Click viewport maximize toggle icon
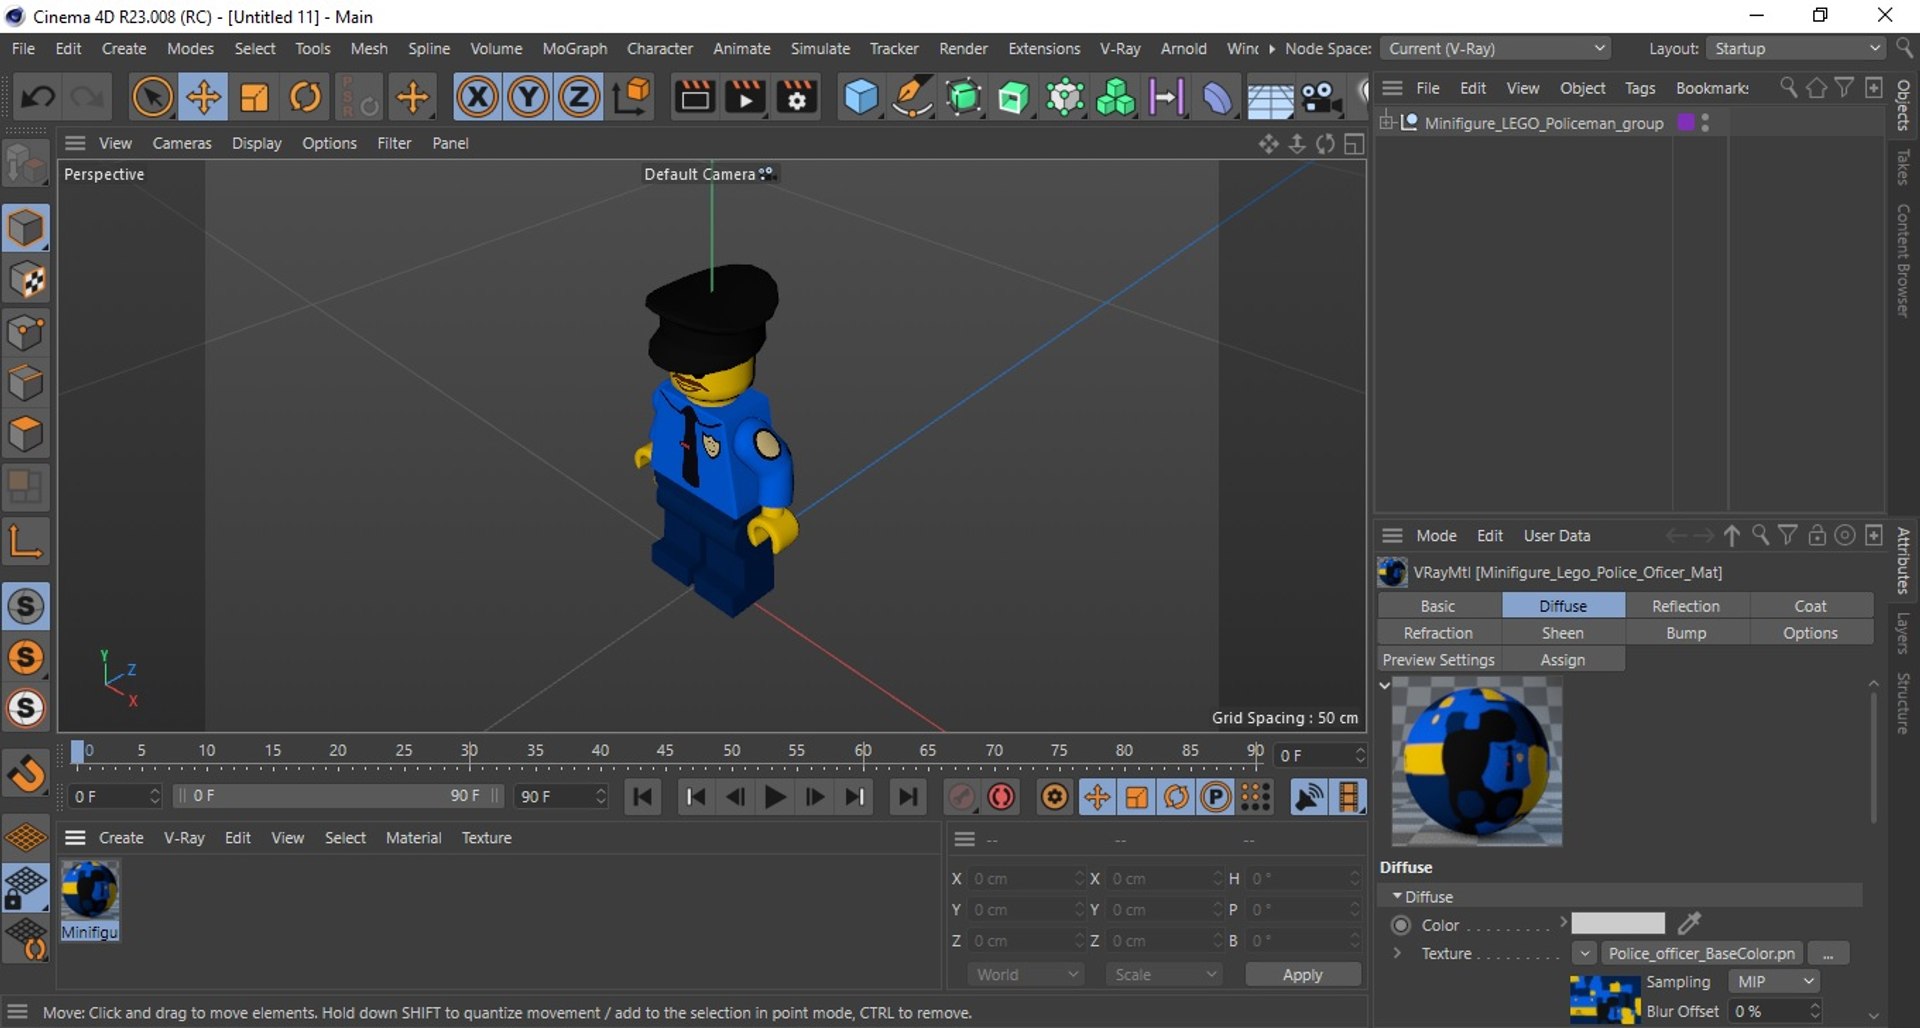The height and width of the screenshot is (1028, 1920). point(1354,144)
